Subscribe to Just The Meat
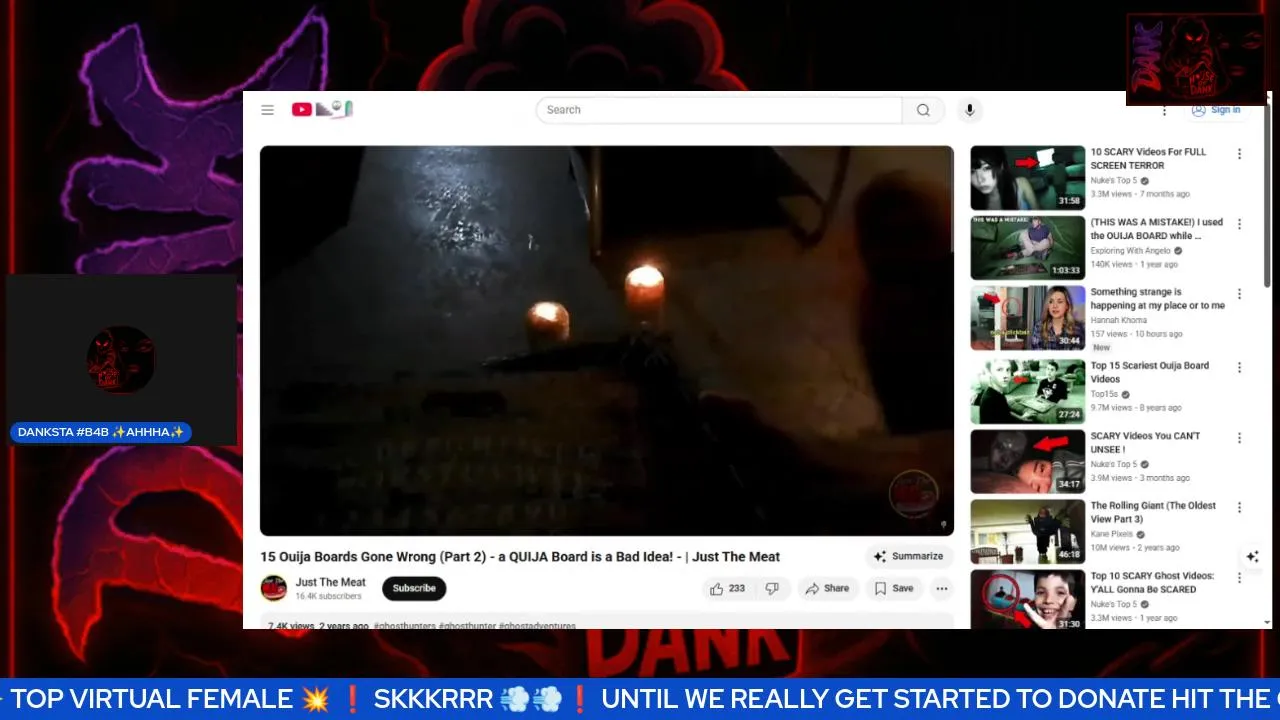This screenshot has height=720, width=1280. coord(414,588)
